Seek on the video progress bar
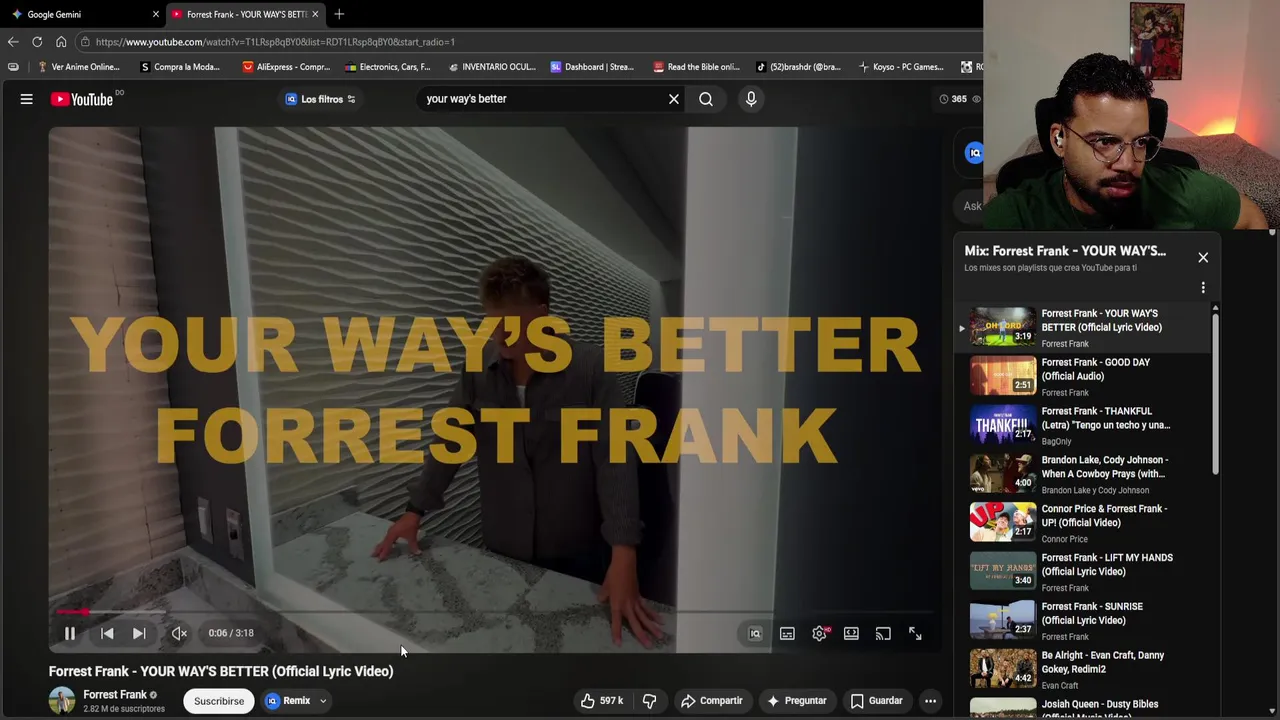This screenshot has width=1280, height=720. pos(494,611)
